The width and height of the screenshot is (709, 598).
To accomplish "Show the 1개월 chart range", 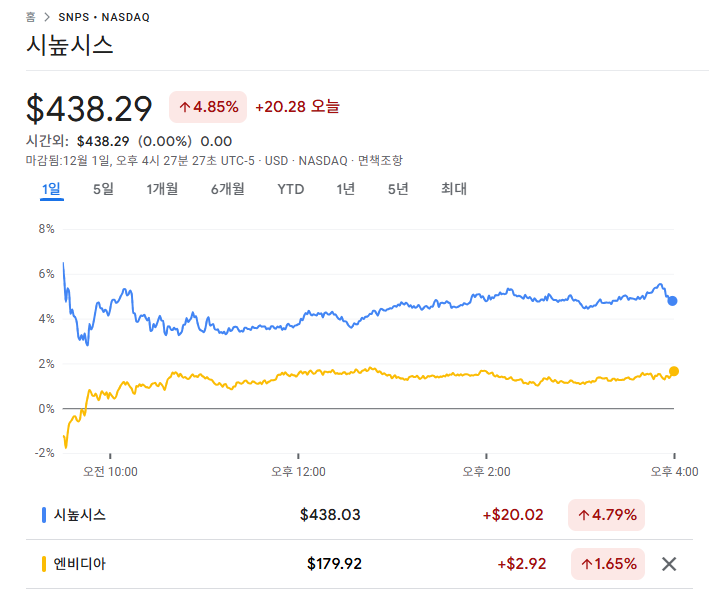I will click(162, 189).
